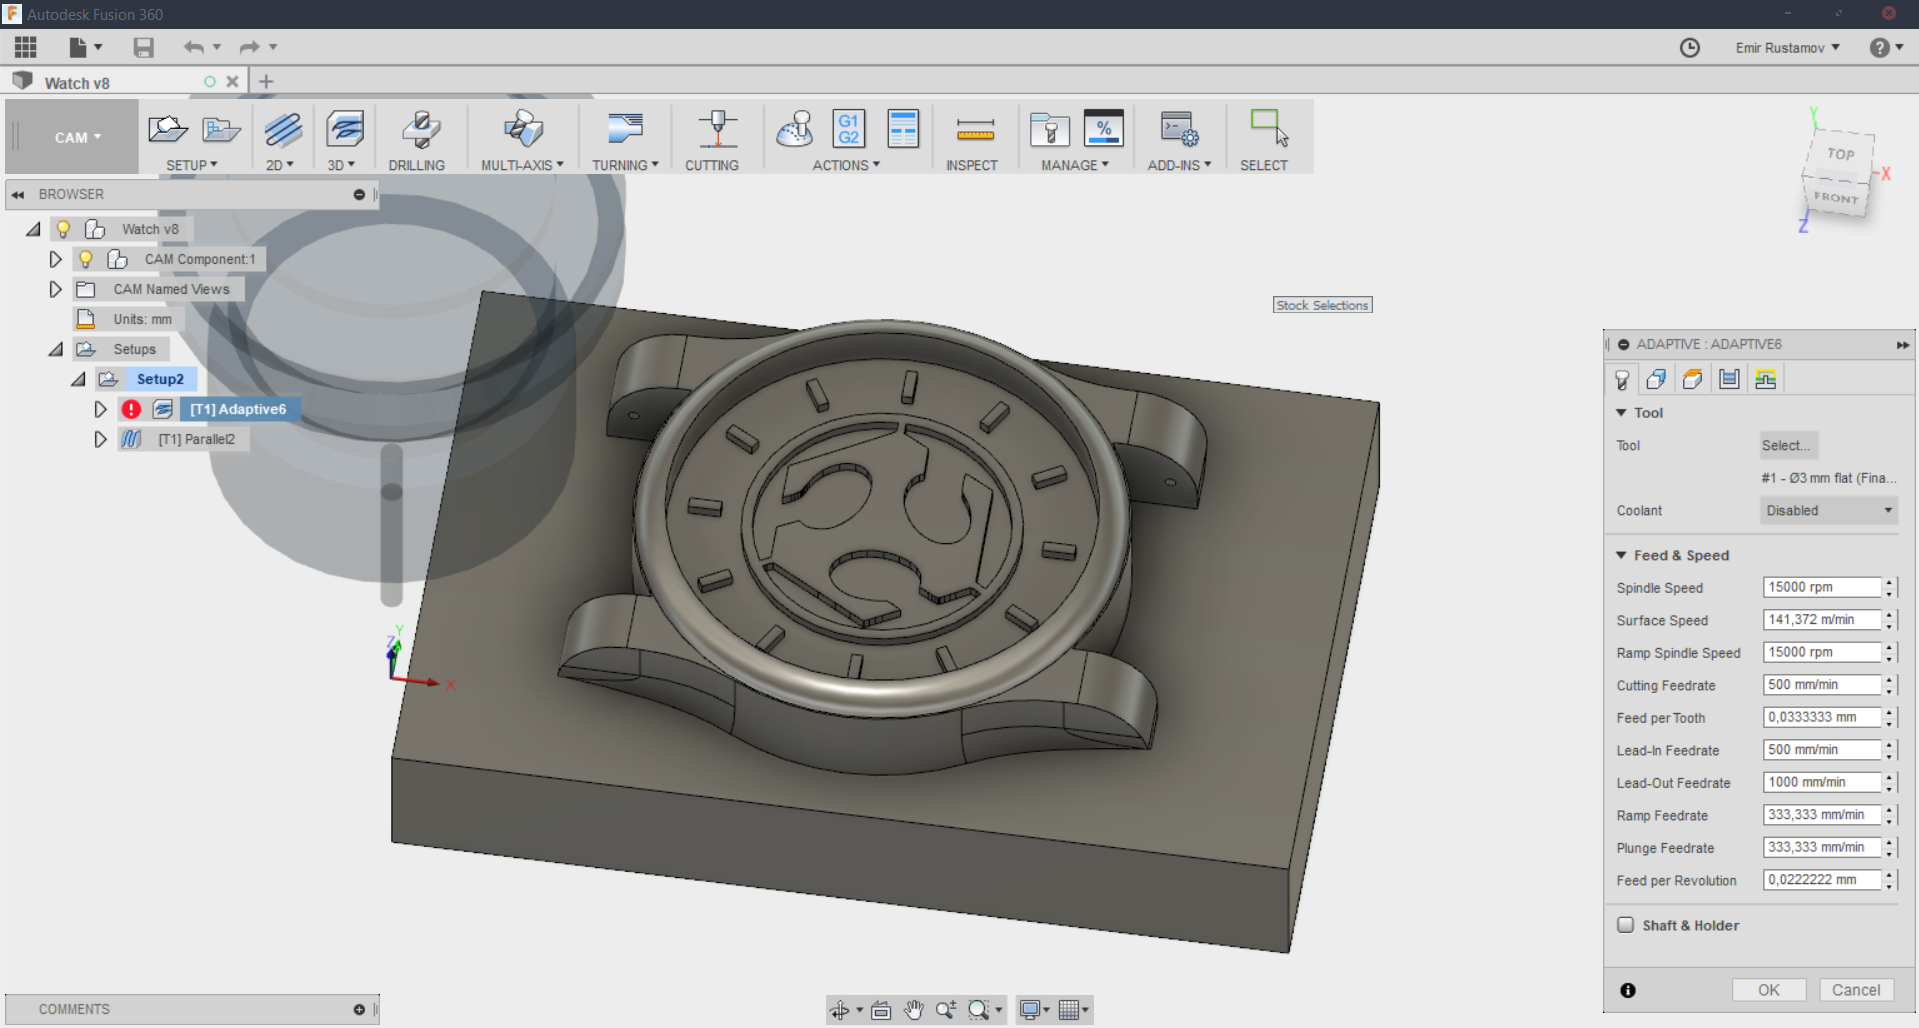Collapse the Tool section header
The height and width of the screenshot is (1028, 1919).
pos(1621,412)
